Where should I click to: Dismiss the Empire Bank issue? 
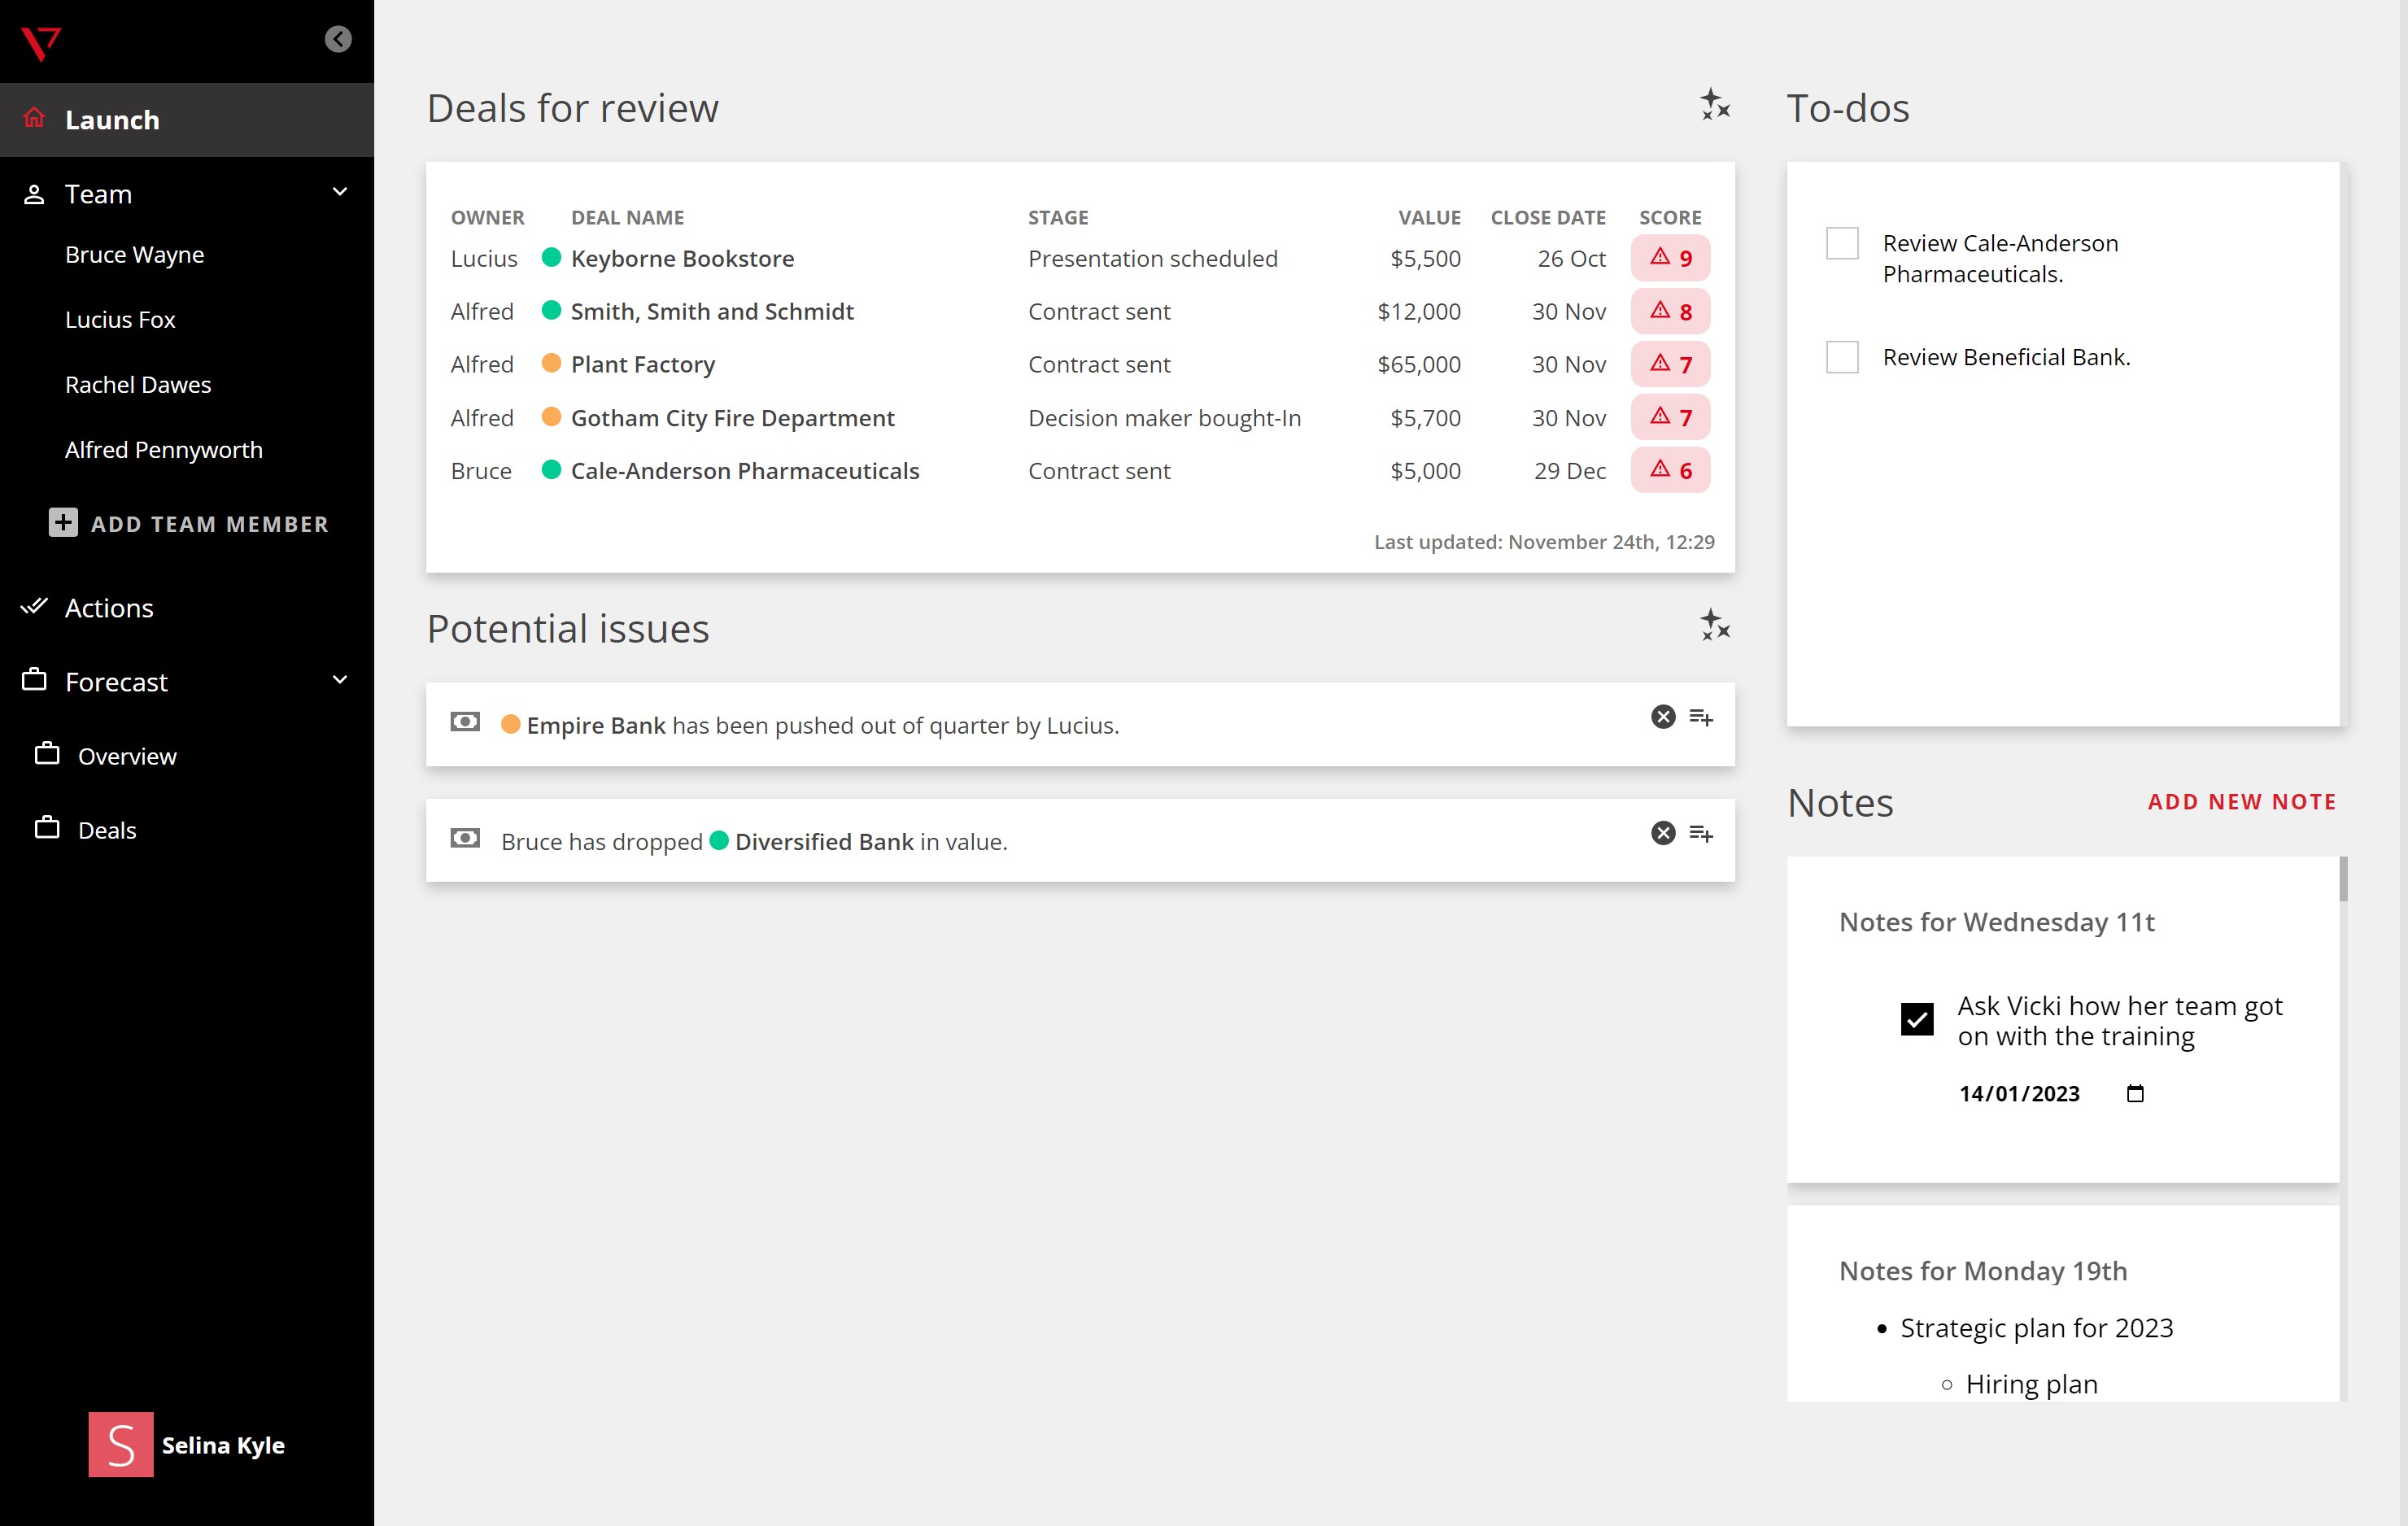[x=1662, y=717]
